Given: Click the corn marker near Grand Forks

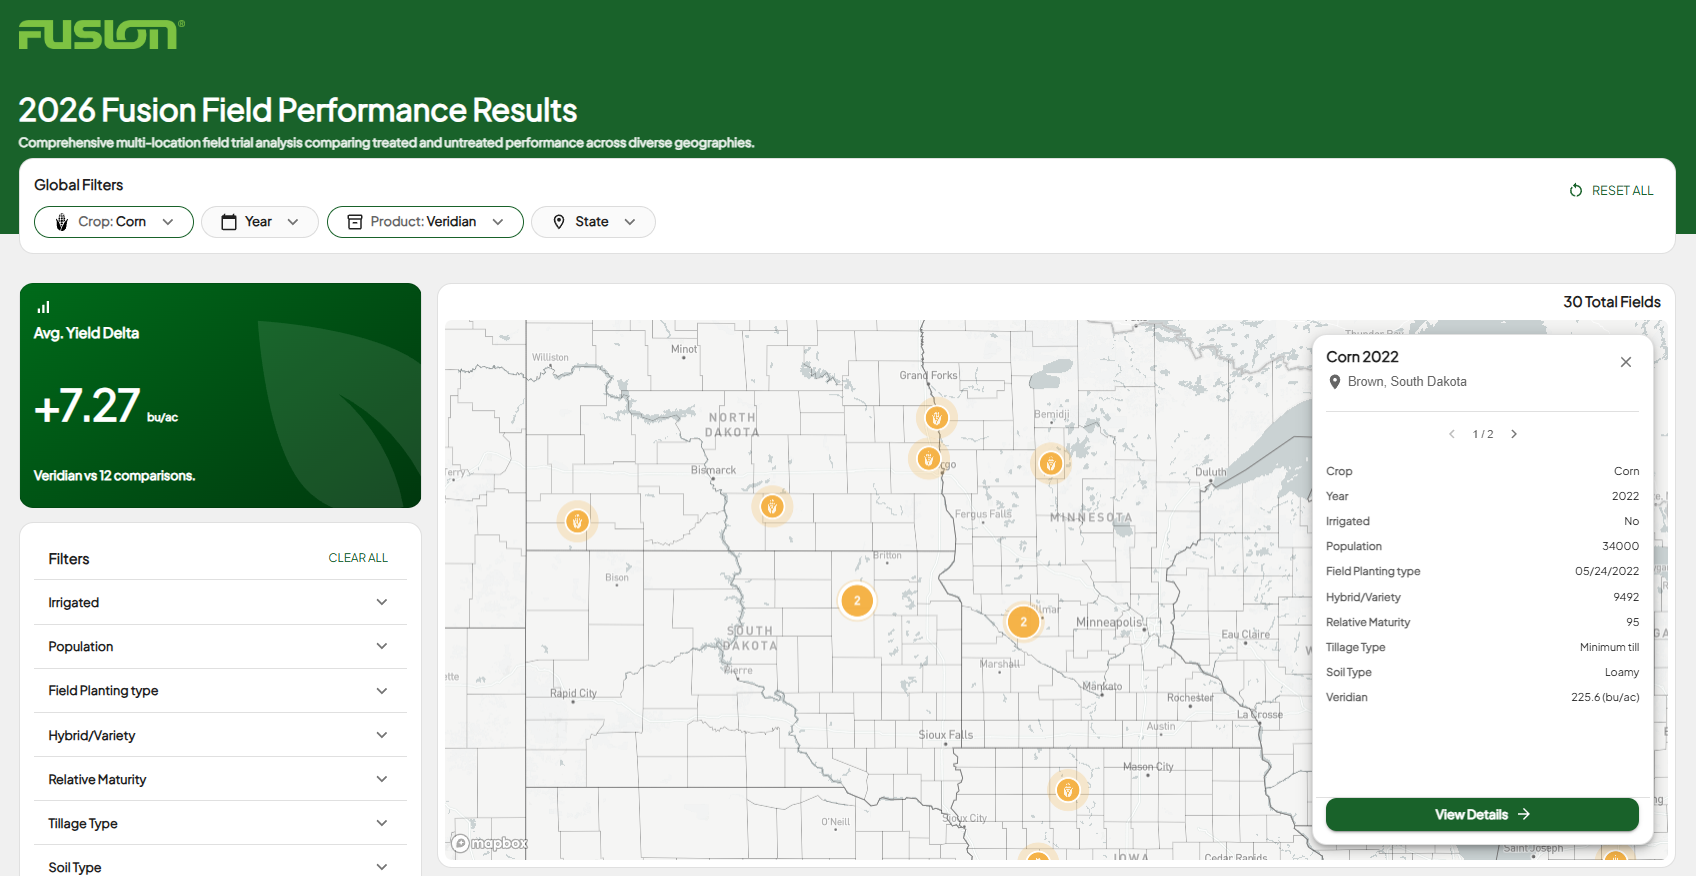Looking at the screenshot, I should (x=936, y=418).
